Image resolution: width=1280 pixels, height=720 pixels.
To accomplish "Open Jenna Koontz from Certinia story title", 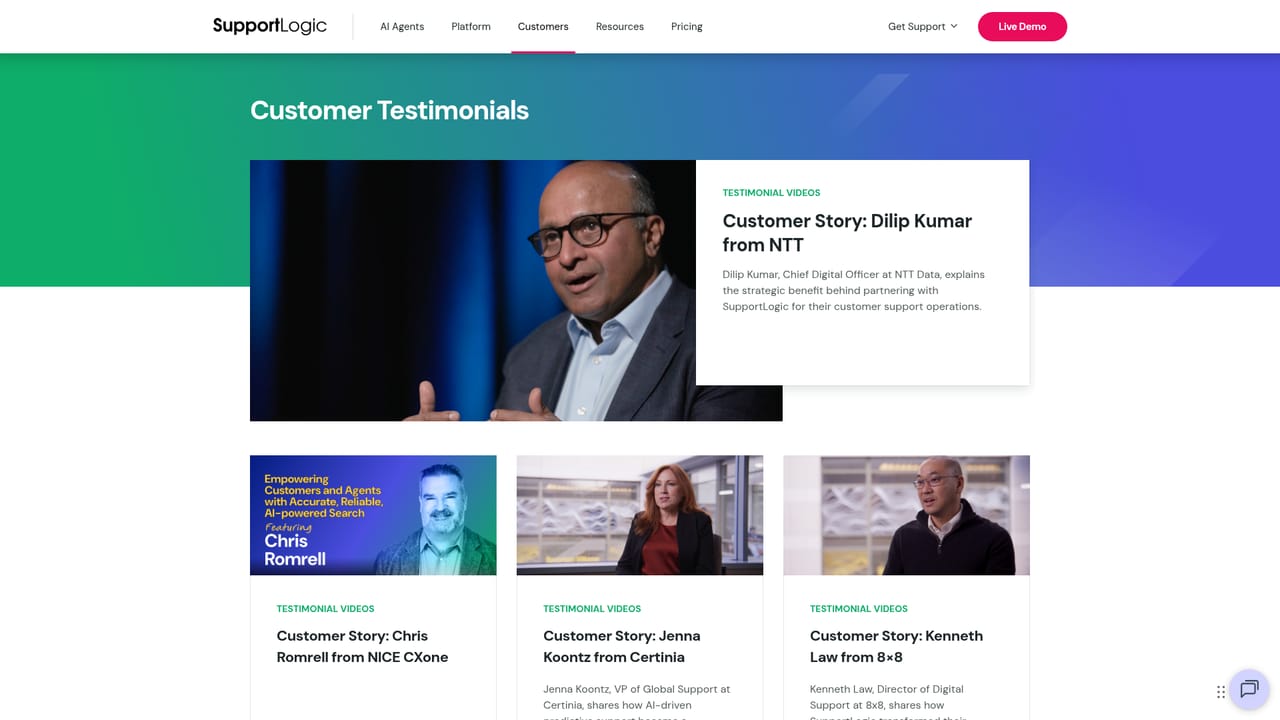I will coord(622,646).
